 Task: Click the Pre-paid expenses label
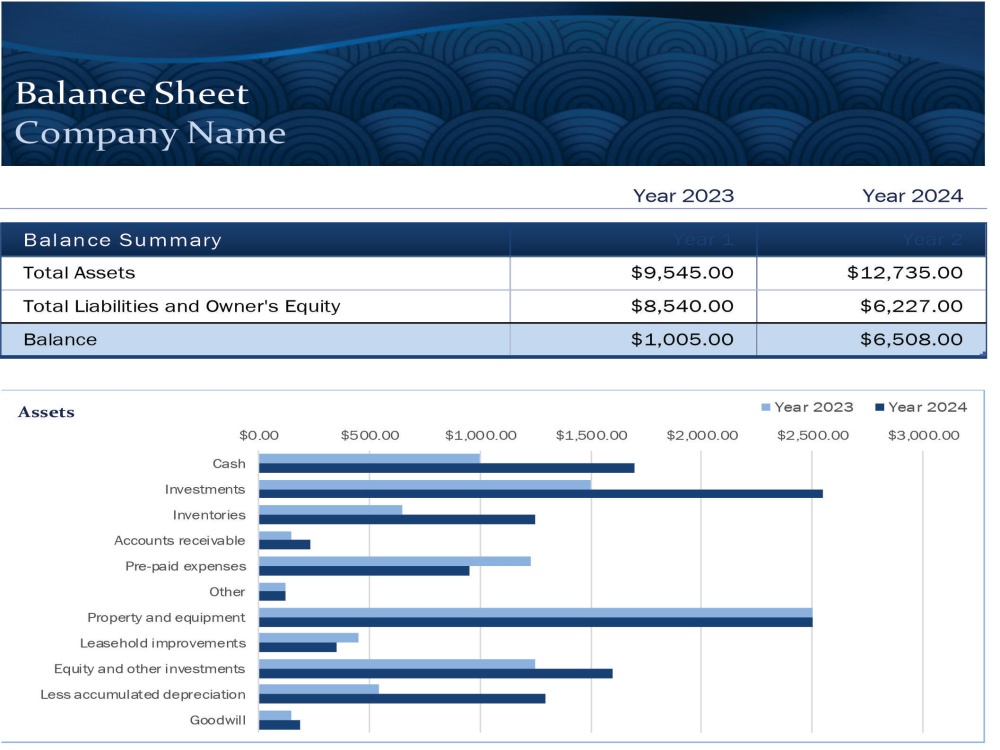[x=186, y=566]
